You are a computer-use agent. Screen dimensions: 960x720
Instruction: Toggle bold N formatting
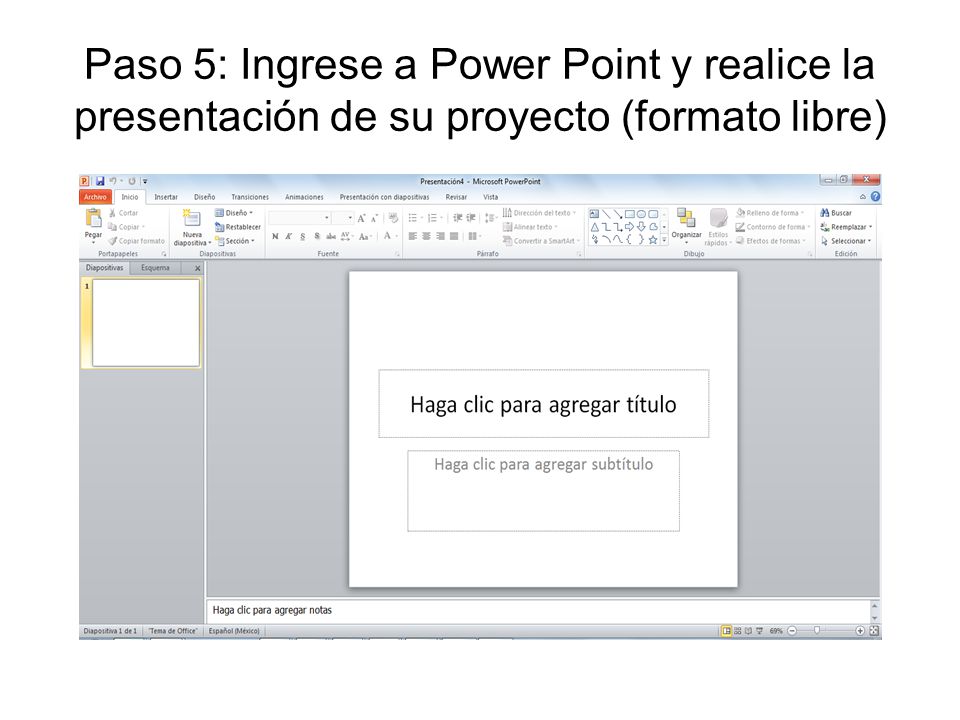coord(275,236)
